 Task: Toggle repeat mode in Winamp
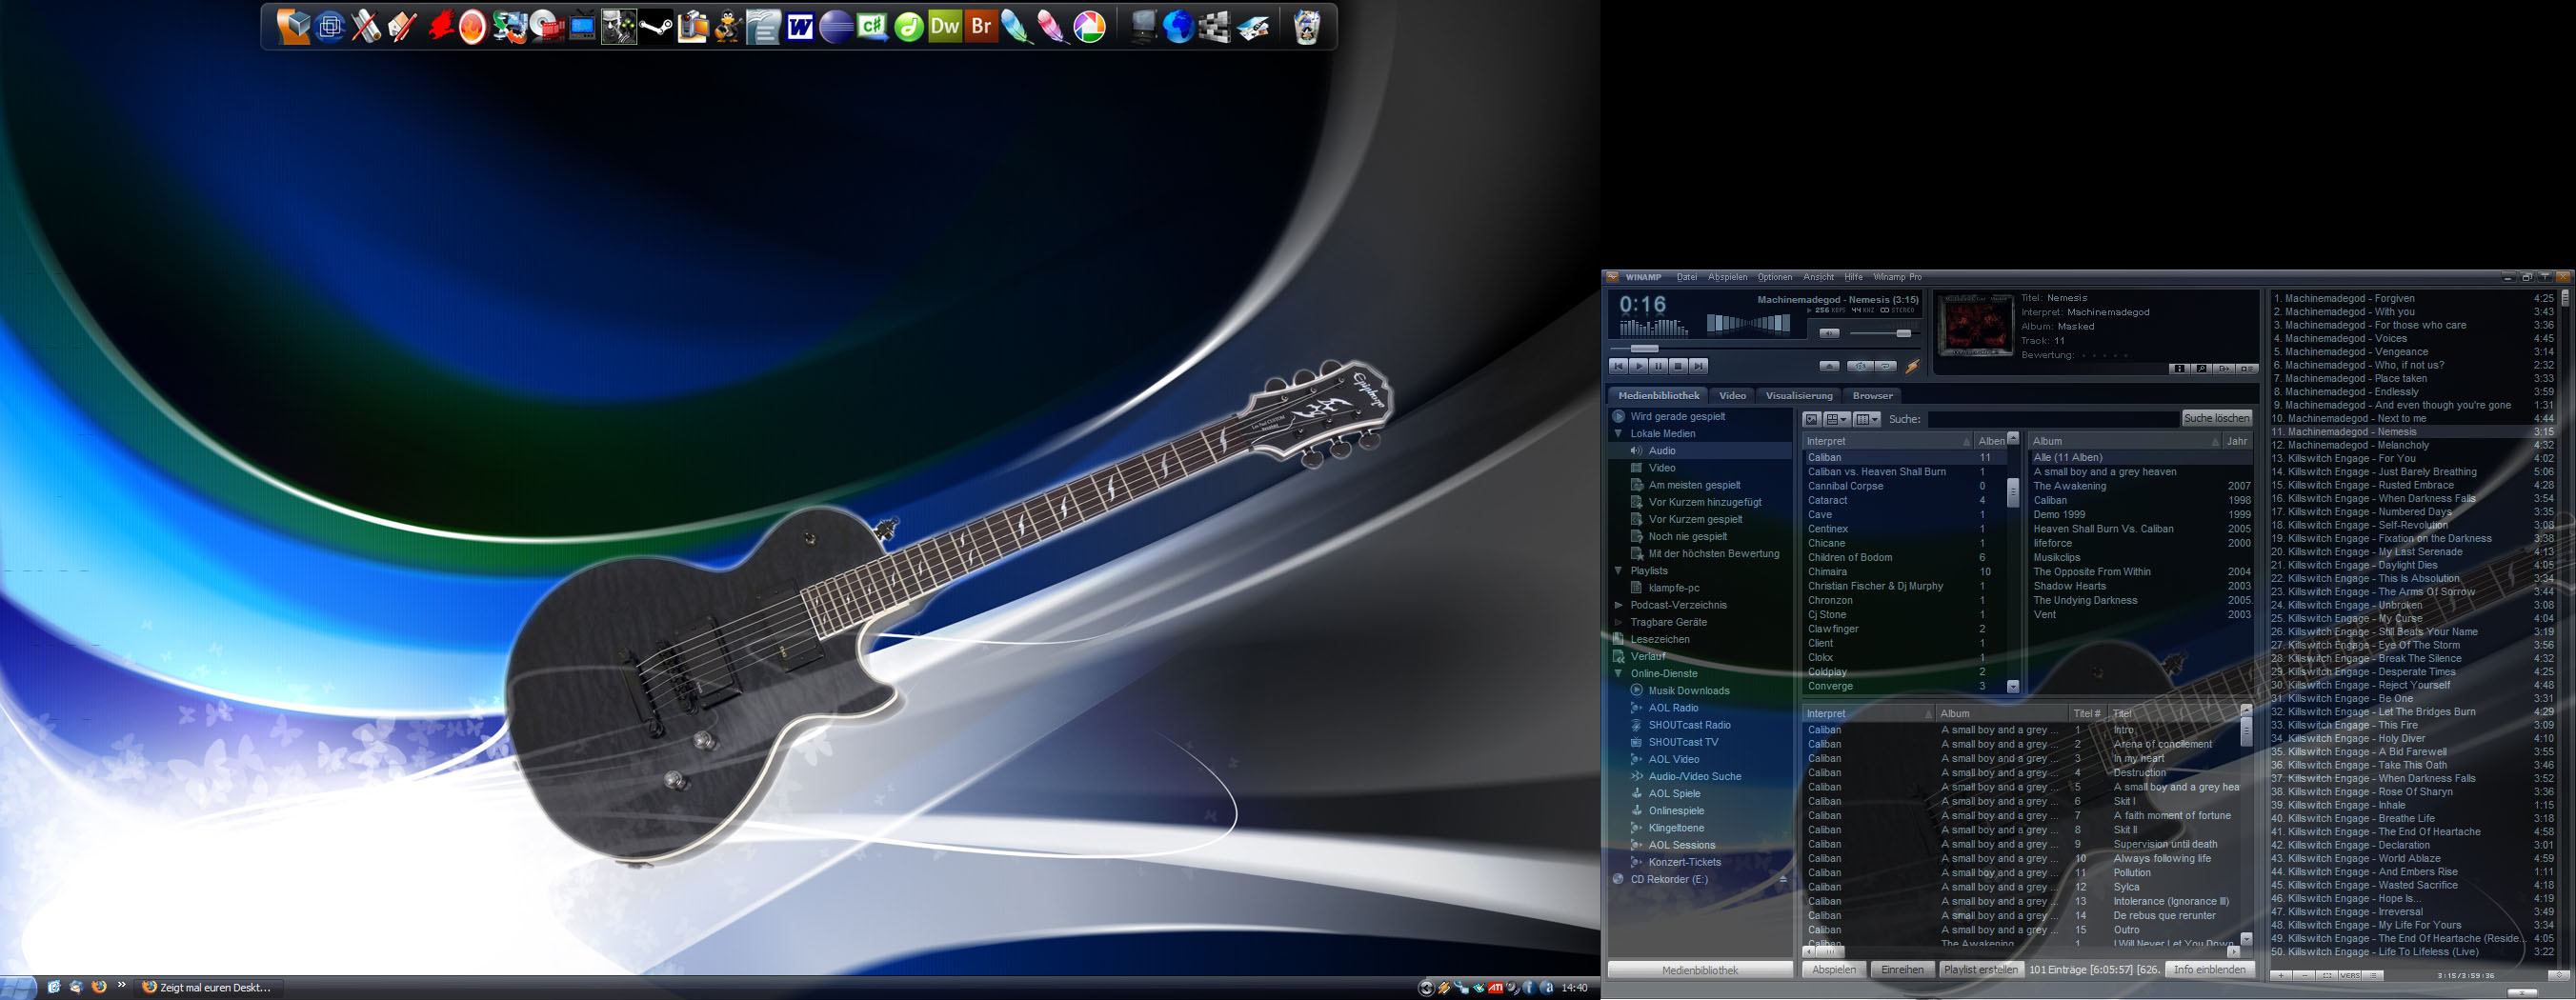[x=1886, y=367]
